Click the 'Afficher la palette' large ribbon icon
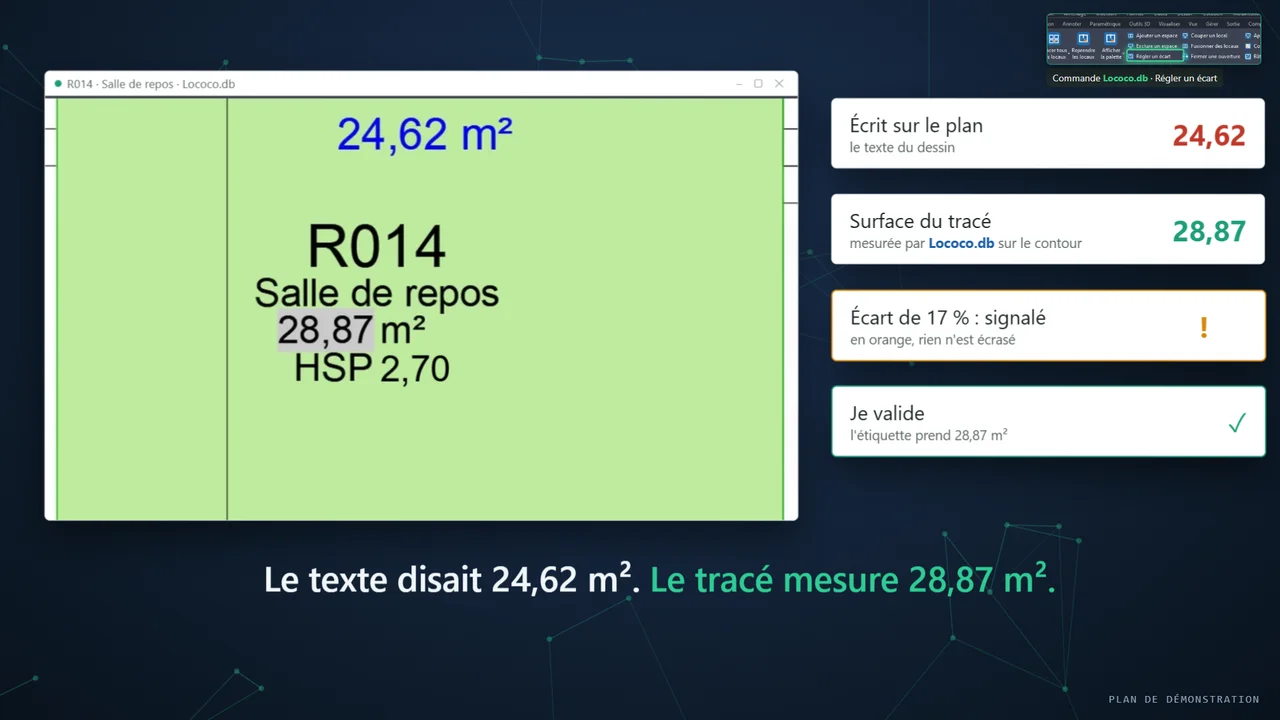The height and width of the screenshot is (720, 1280). [1111, 38]
